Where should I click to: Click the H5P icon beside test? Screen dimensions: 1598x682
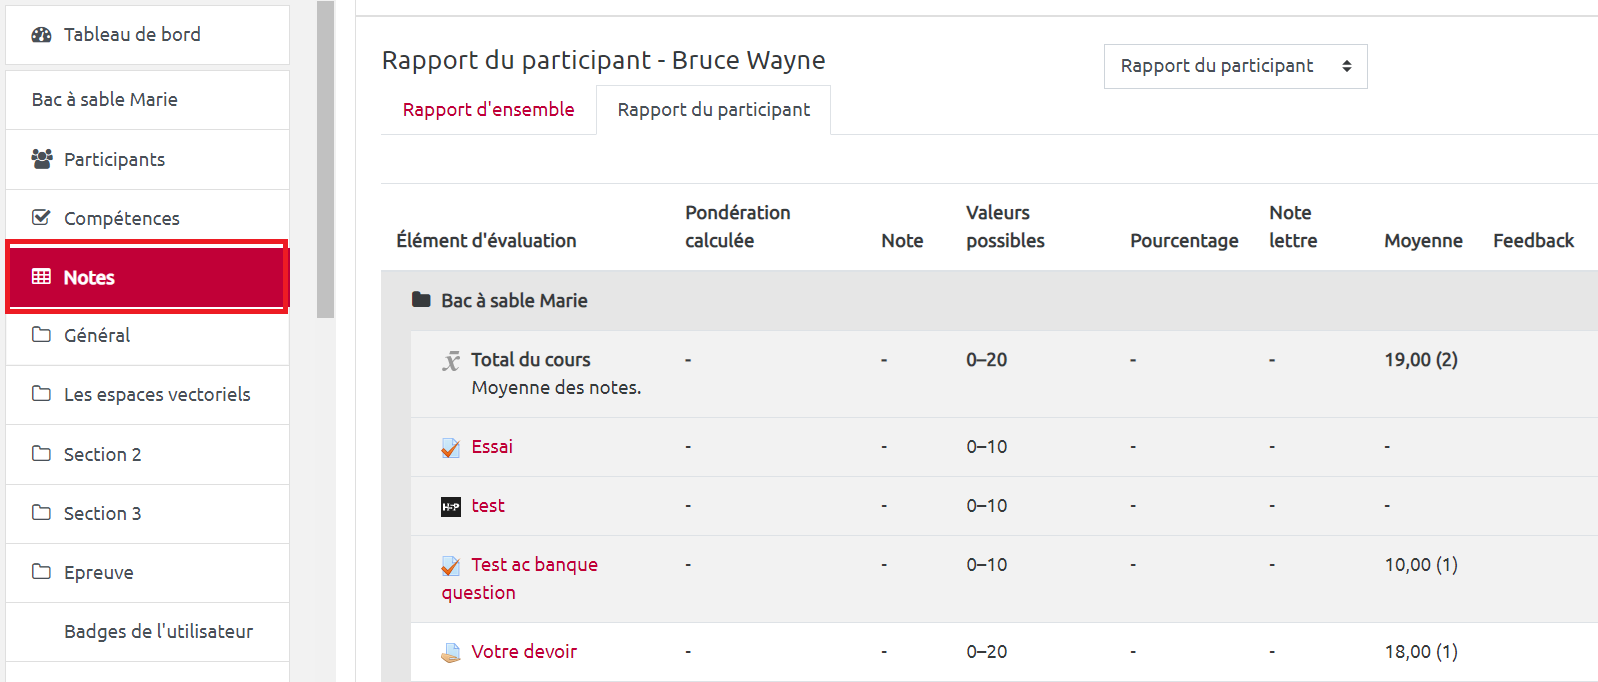pyautogui.click(x=451, y=506)
